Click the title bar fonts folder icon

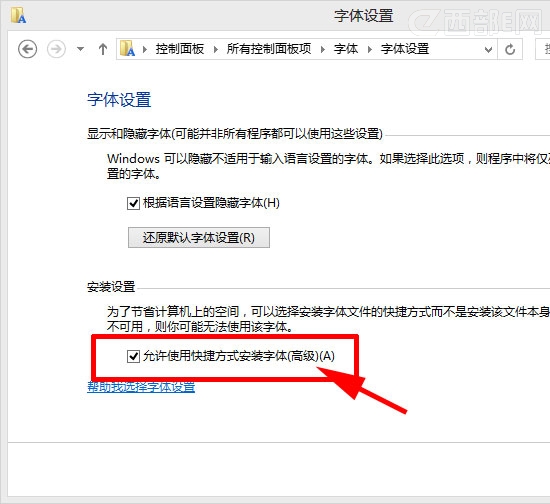click(18, 15)
